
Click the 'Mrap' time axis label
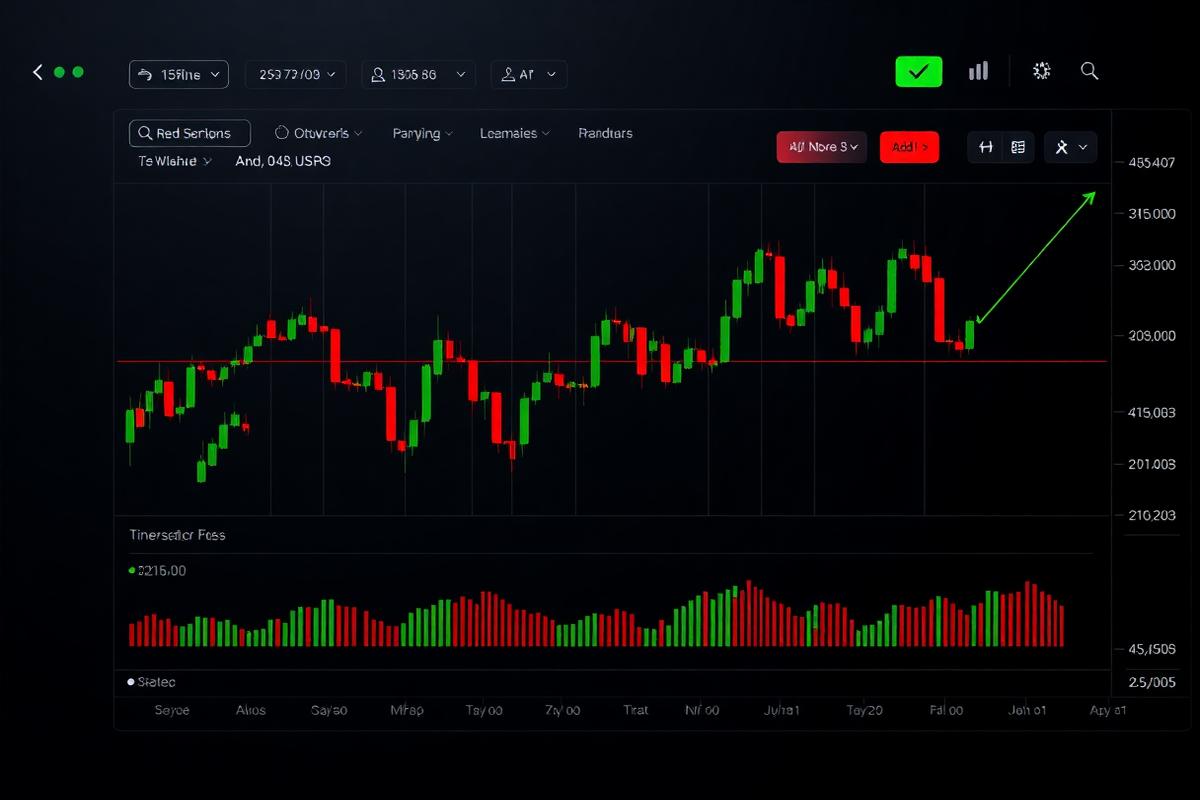click(x=406, y=710)
